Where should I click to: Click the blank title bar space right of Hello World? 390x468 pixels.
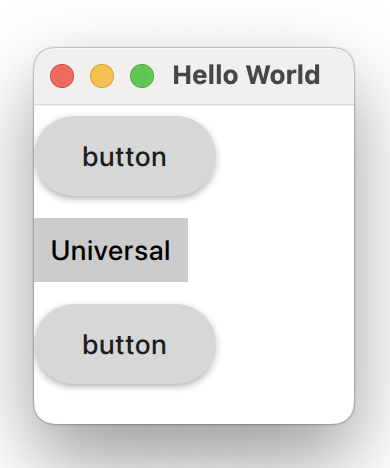[337, 76]
